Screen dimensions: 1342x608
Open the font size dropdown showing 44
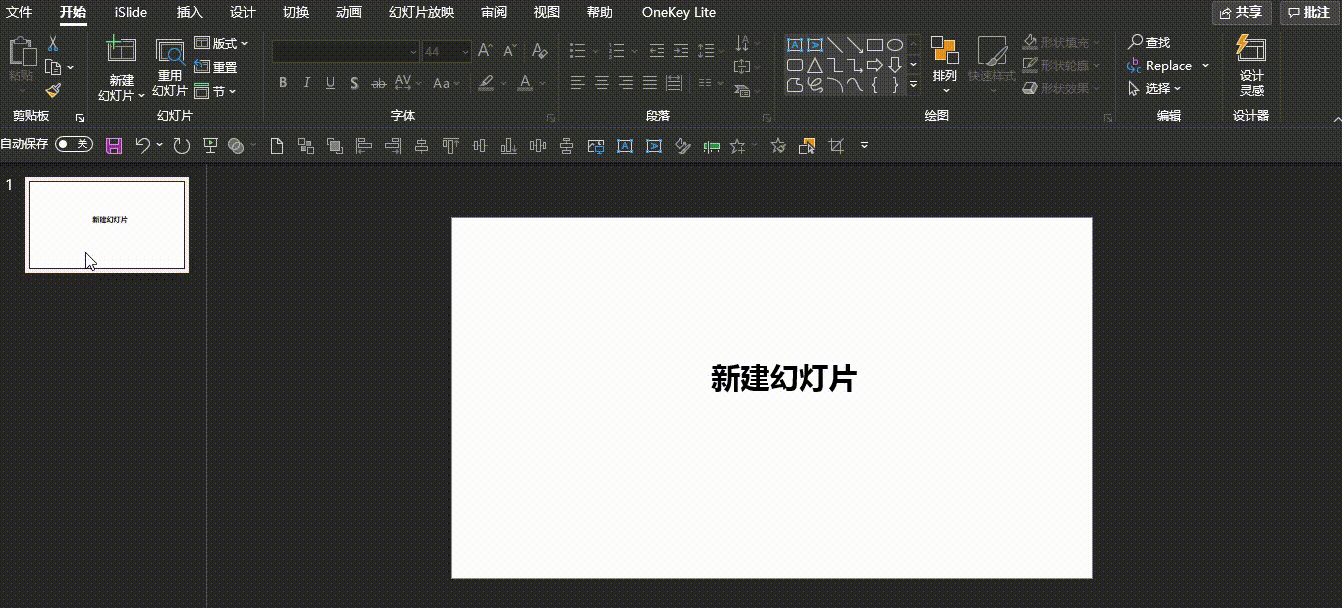click(x=446, y=51)
